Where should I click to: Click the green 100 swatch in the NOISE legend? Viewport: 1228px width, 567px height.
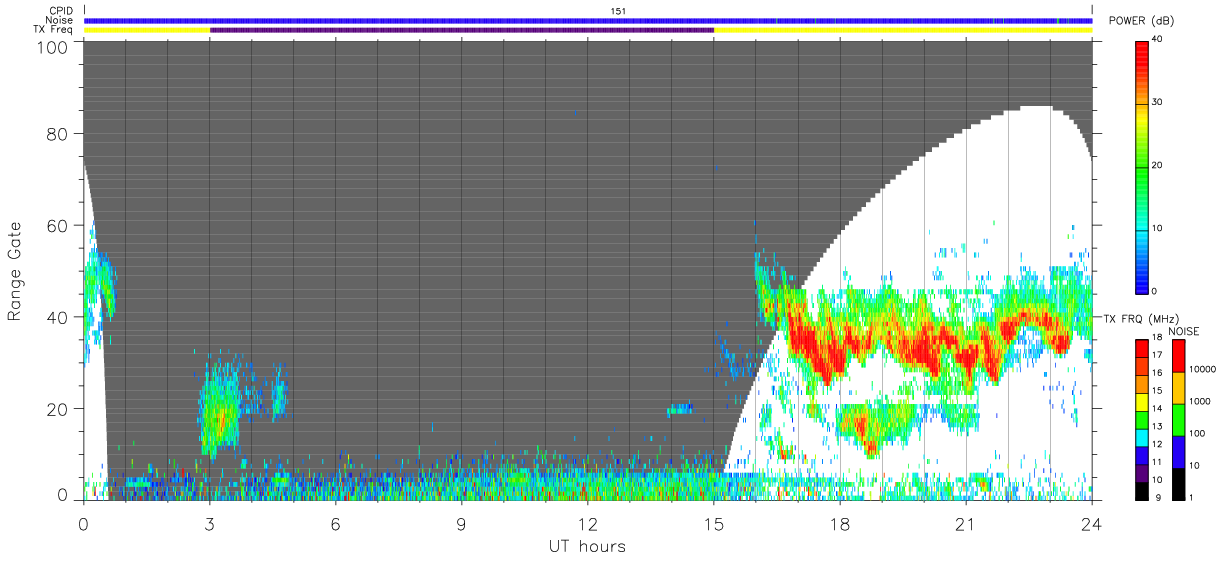coord(1180,419)
